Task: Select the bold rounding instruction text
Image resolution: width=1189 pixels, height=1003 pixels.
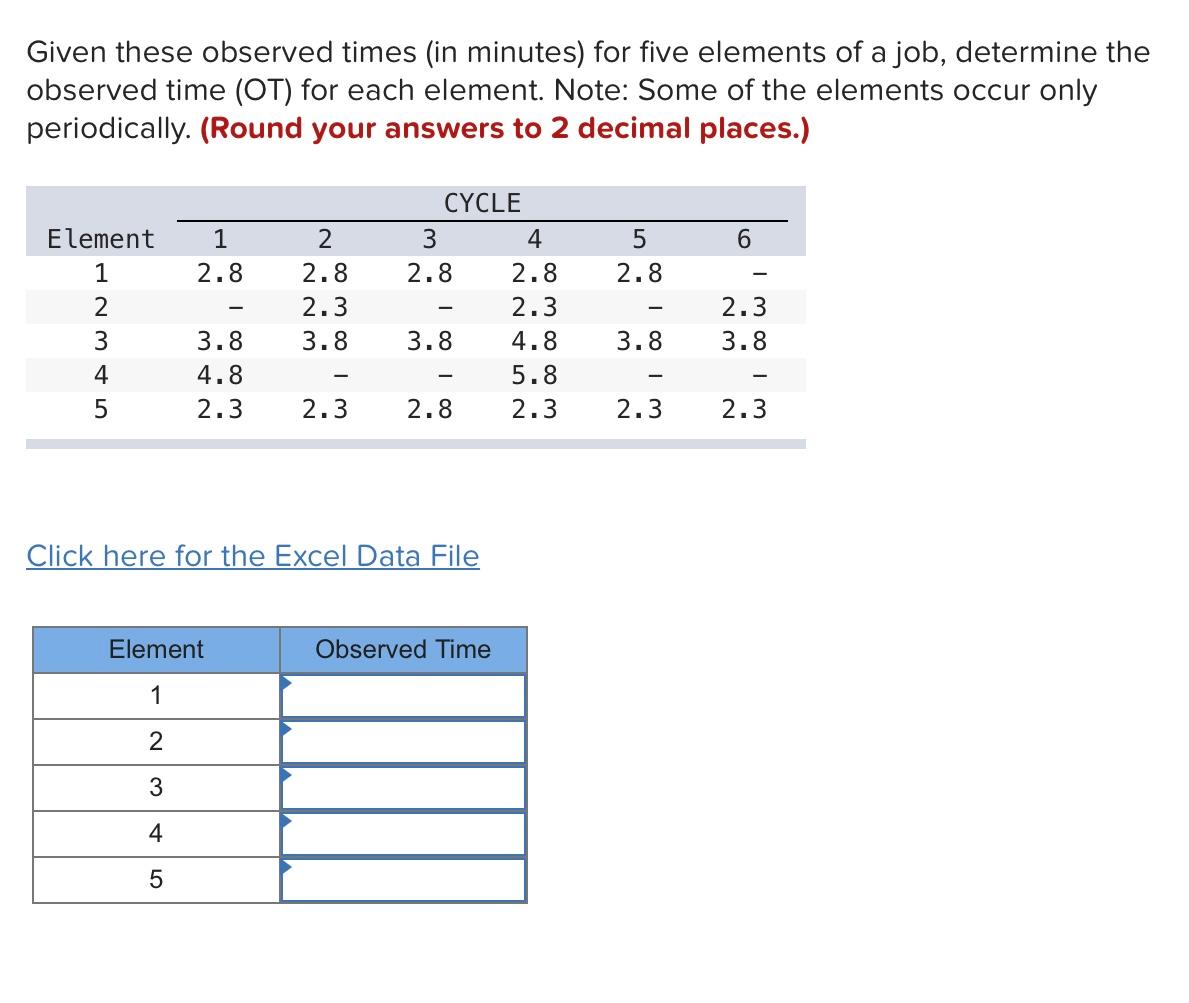Action: tap(504, 128)
